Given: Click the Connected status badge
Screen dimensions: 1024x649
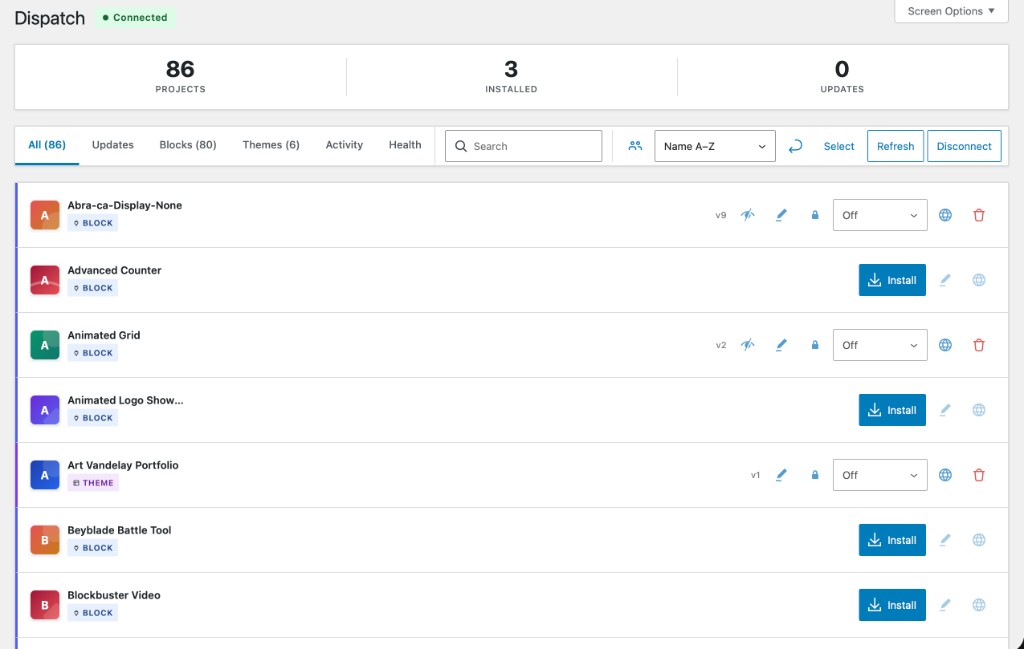Looking at the screenshot, I should (135, 18).
